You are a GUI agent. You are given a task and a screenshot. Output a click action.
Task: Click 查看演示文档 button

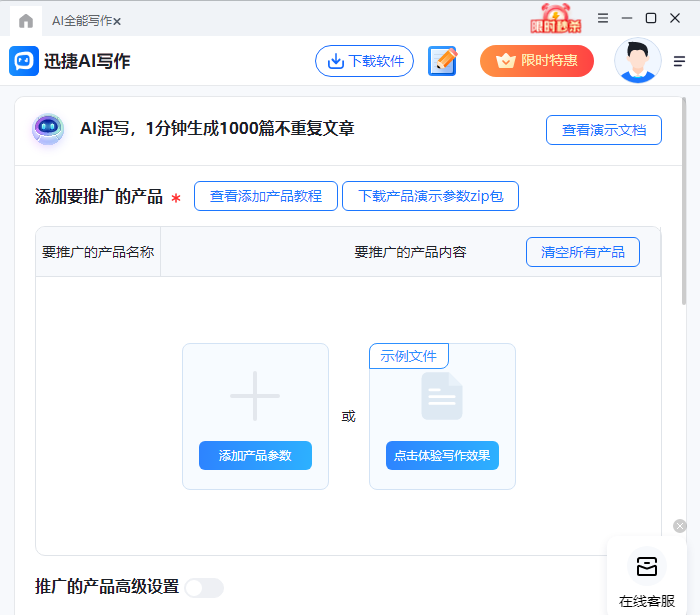[604, 130]
